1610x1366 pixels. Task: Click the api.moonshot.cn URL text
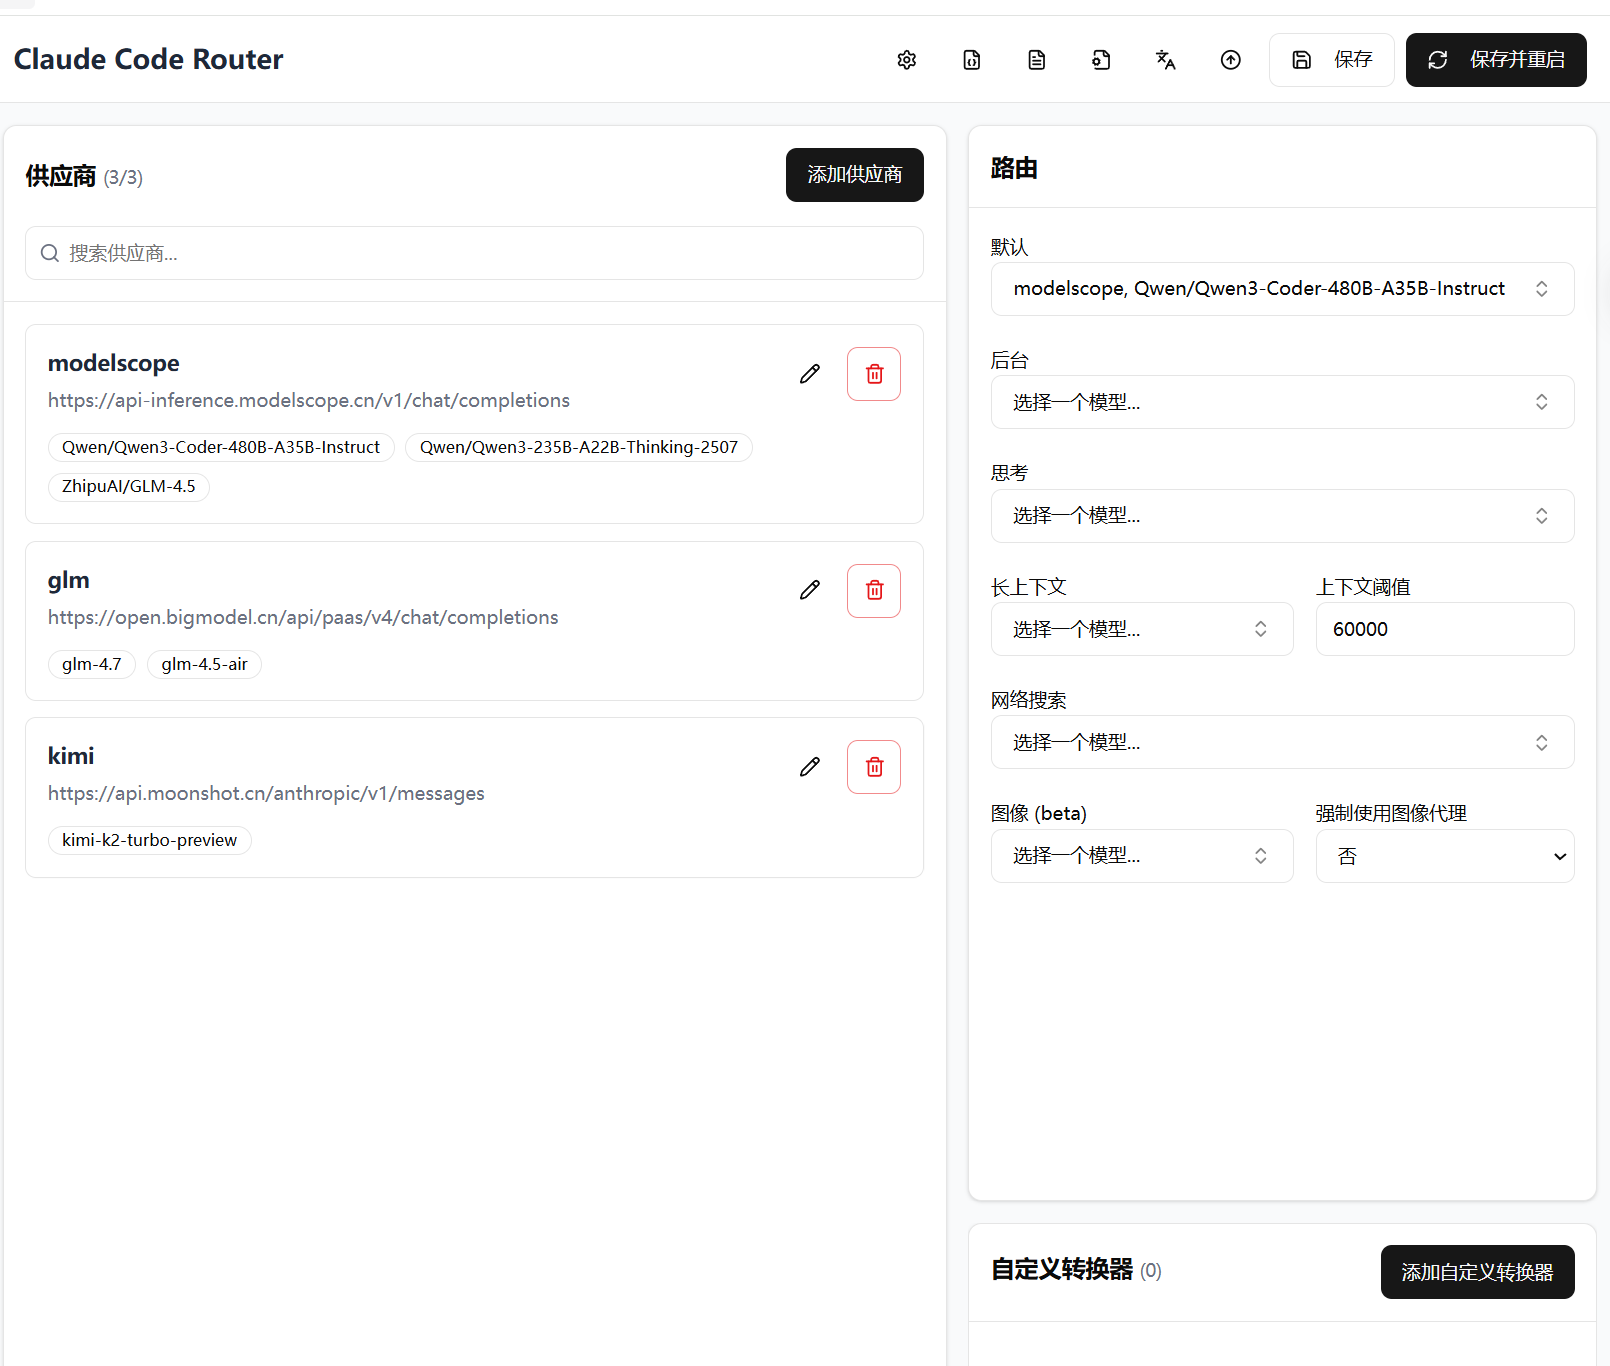tap(266, 793)
